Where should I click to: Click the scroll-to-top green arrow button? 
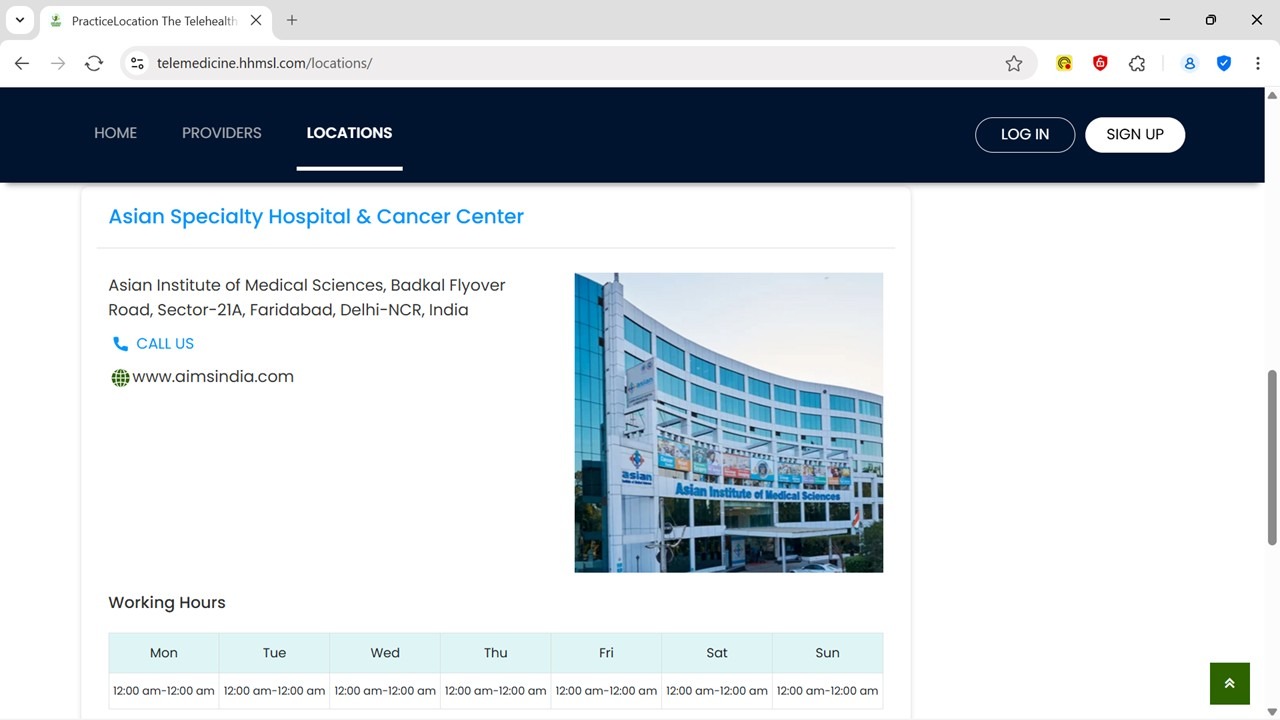tap(1229, 684)
